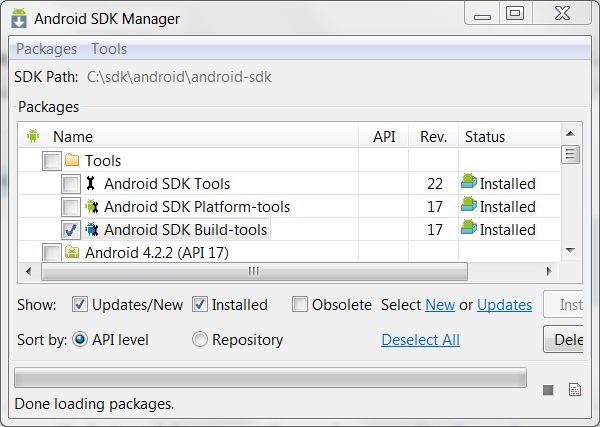Select the Tools group row label
Screen dimensions: 600x427
(103, 161)
